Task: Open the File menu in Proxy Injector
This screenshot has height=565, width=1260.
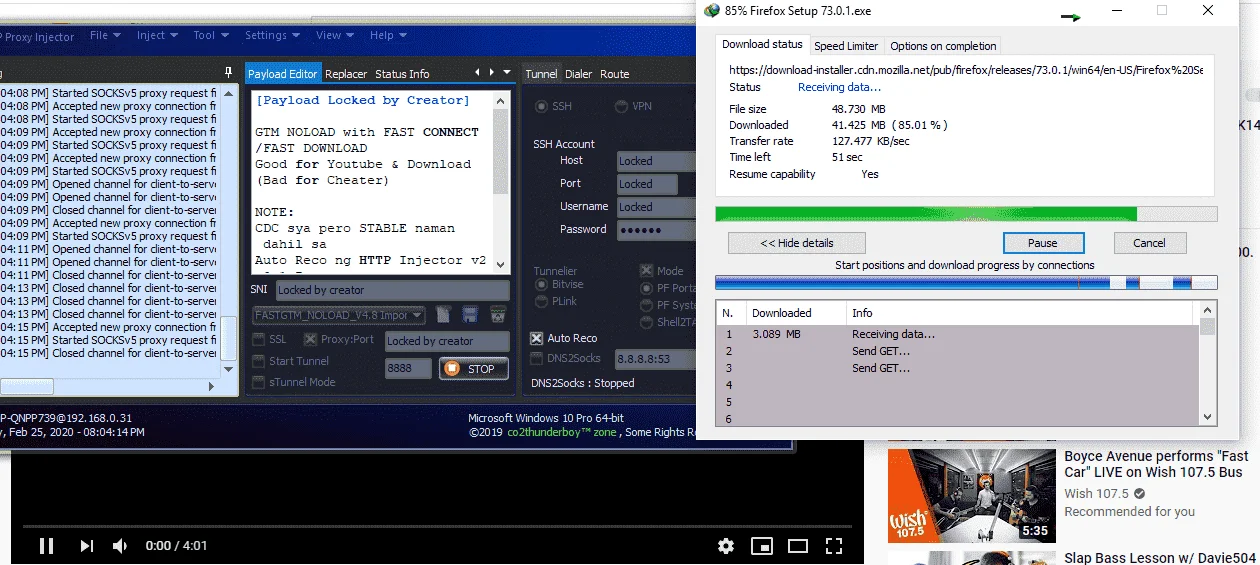Action: pos(104,35)
